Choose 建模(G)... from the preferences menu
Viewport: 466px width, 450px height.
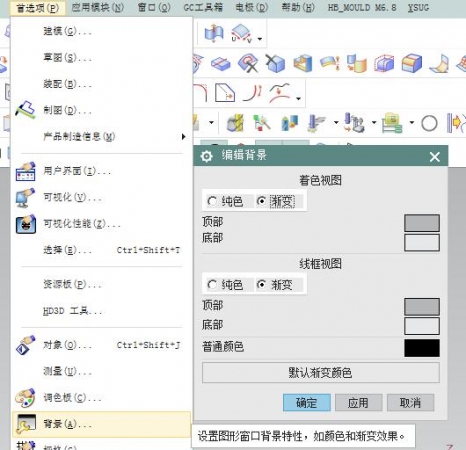pos(102,31)
